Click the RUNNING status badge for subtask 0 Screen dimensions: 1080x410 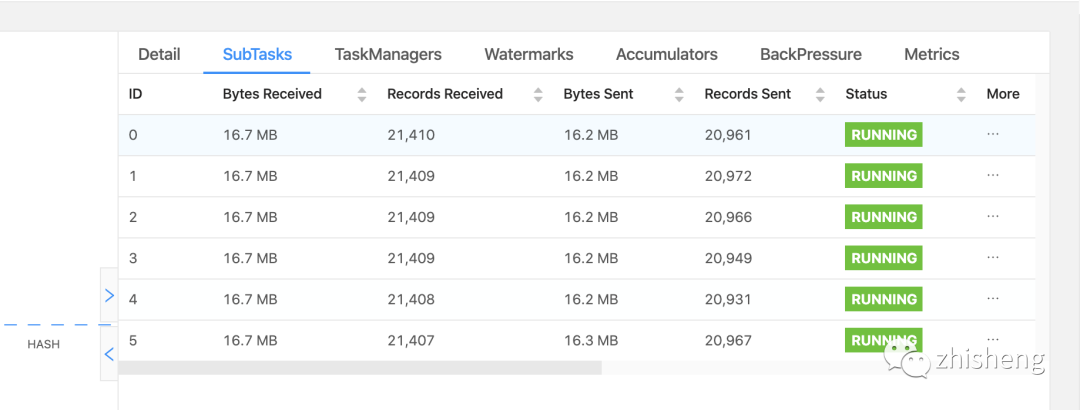point(884,135)
